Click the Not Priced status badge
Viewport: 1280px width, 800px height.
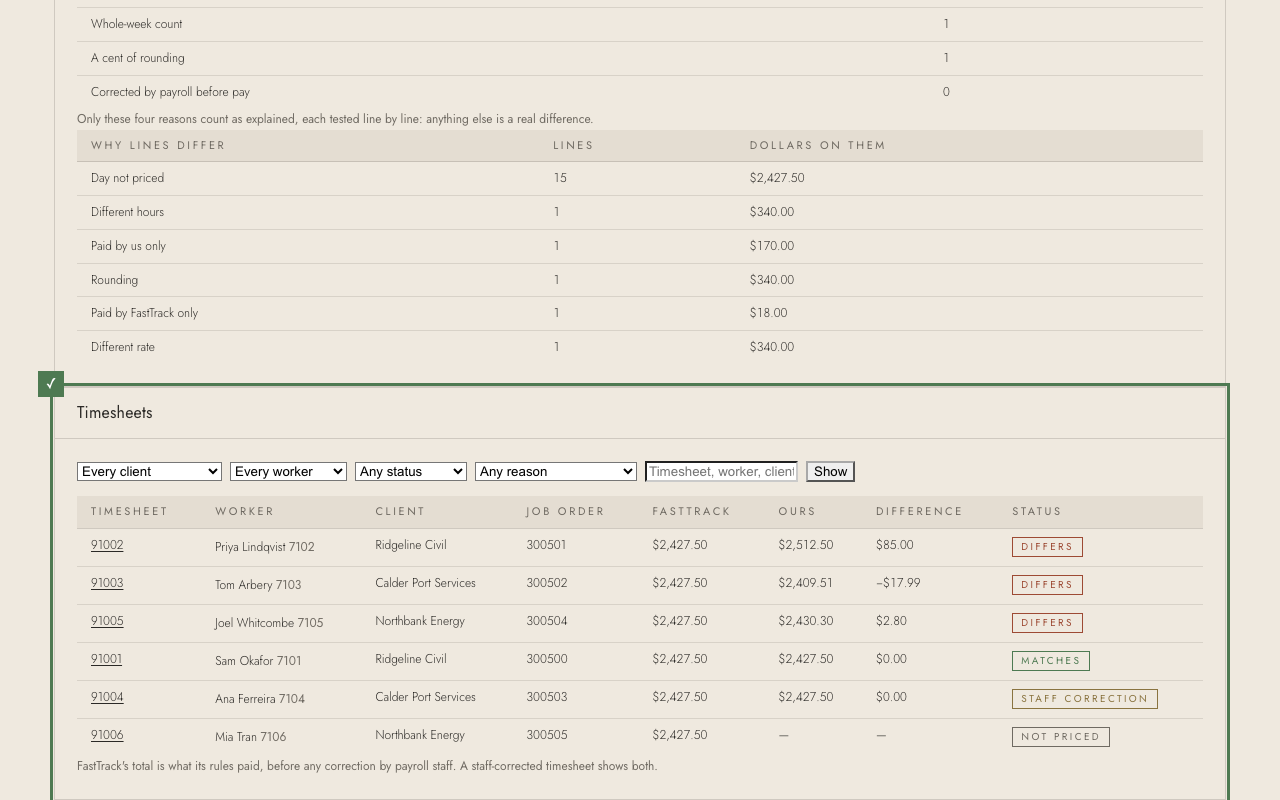tap(1061, 737)
